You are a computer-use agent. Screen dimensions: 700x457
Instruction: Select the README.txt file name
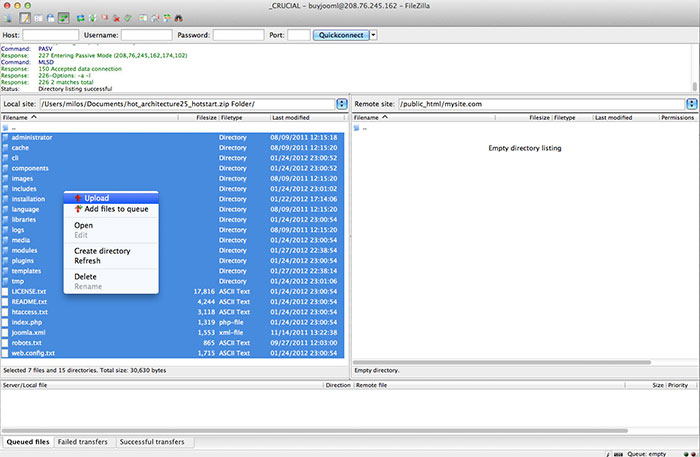pos(29,302)
